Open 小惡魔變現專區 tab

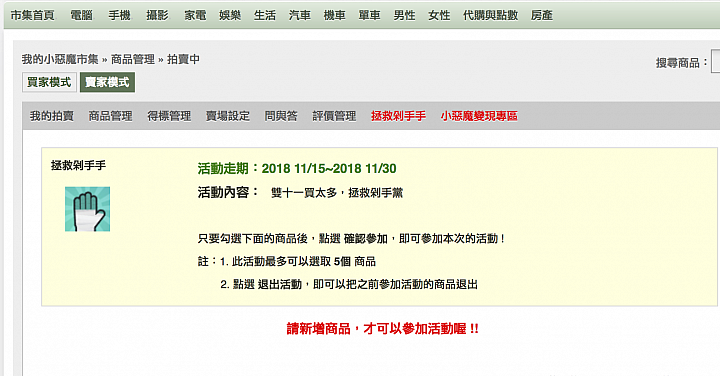pos(479,116)
